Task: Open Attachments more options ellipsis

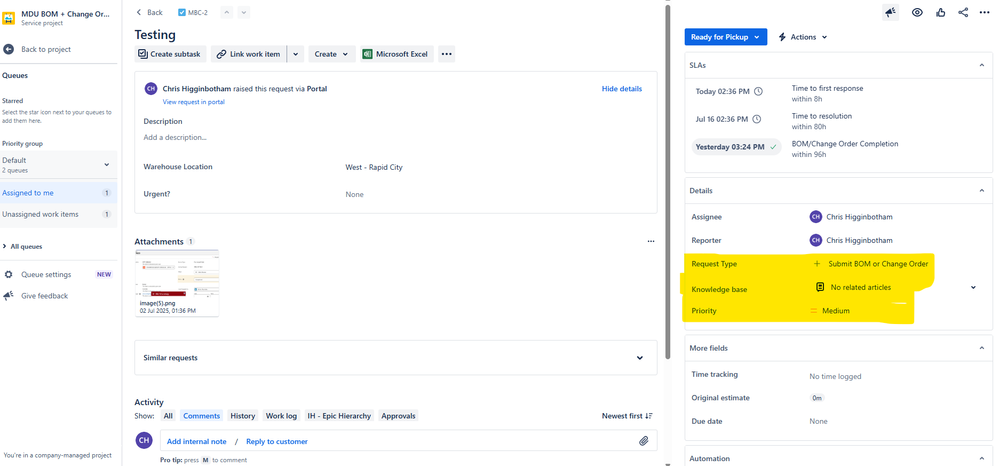Action: [x=650, y=242]
